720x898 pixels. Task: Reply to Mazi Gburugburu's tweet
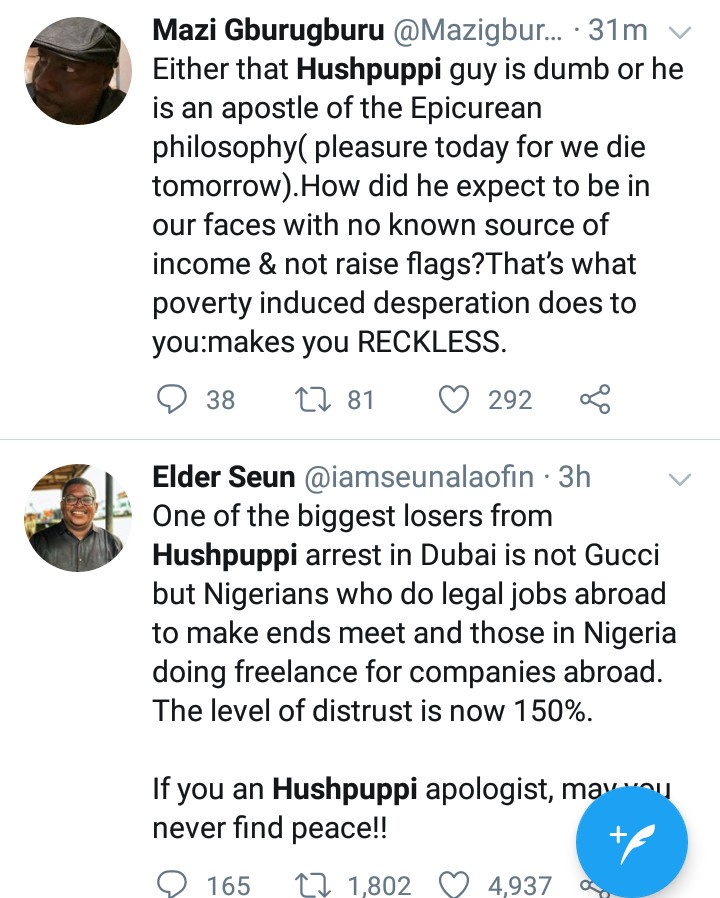pos(173,400)
